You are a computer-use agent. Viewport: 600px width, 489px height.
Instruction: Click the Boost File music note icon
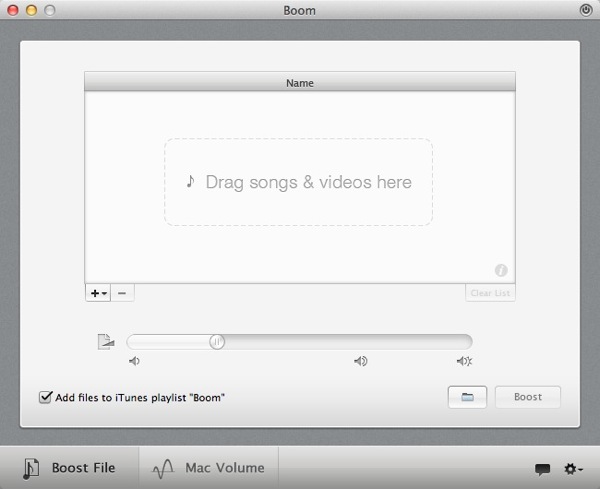[31, 468]
